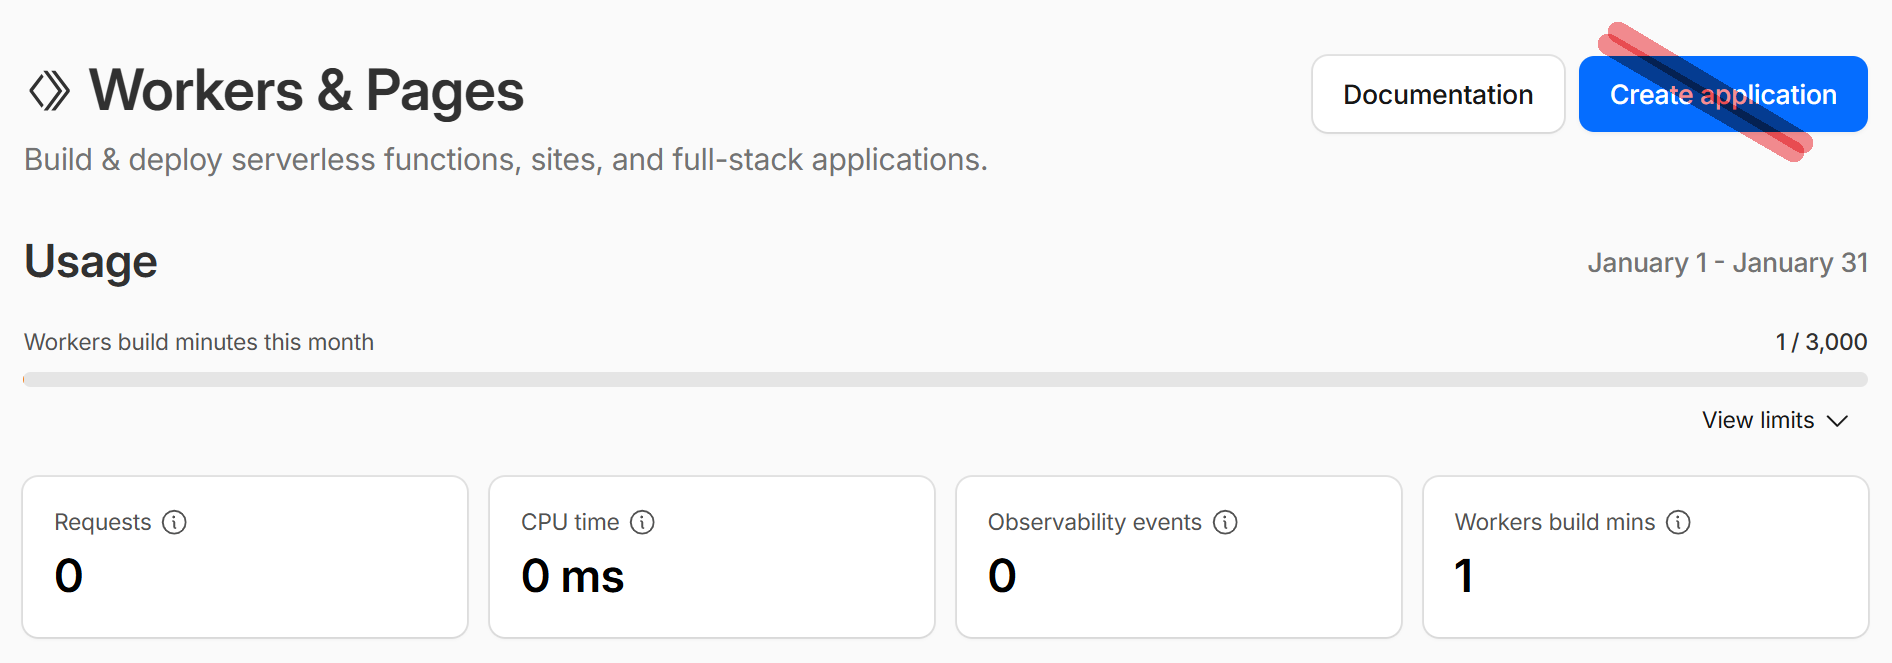Screen dimensions: 1892x663
Task: Click the Usage section heading
Action: coord(91,262)
